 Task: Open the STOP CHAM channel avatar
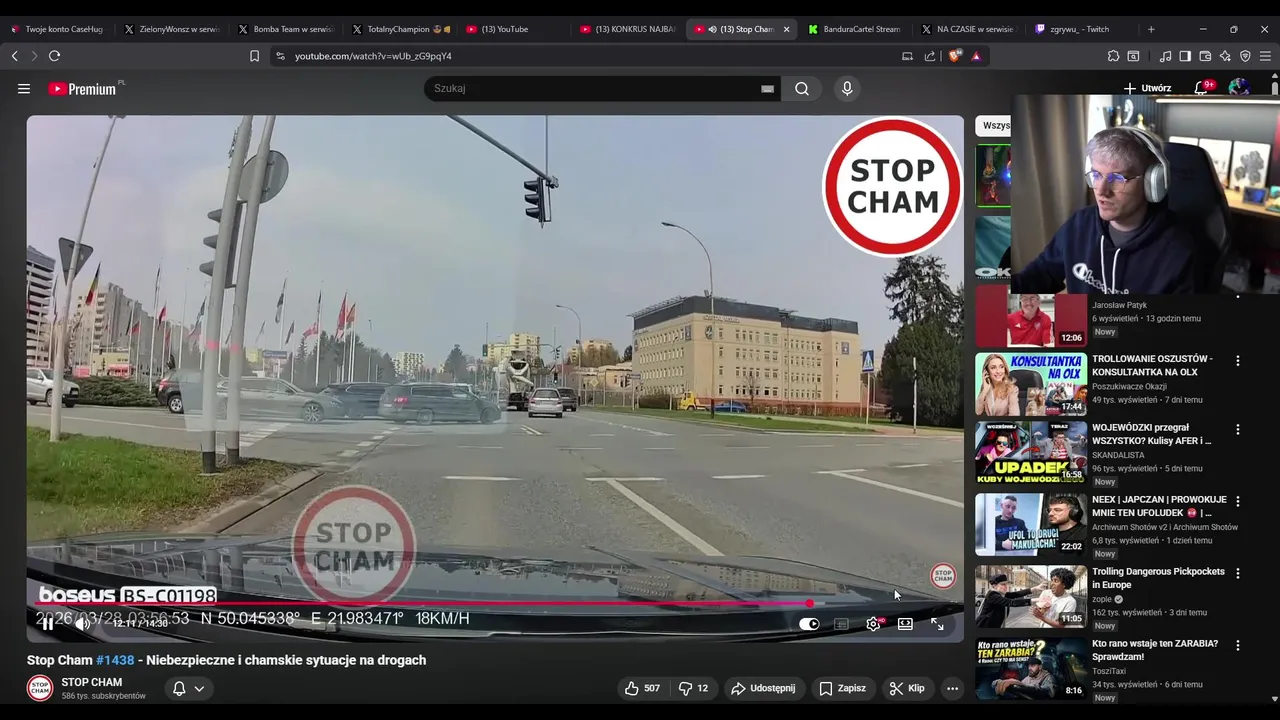40,688
